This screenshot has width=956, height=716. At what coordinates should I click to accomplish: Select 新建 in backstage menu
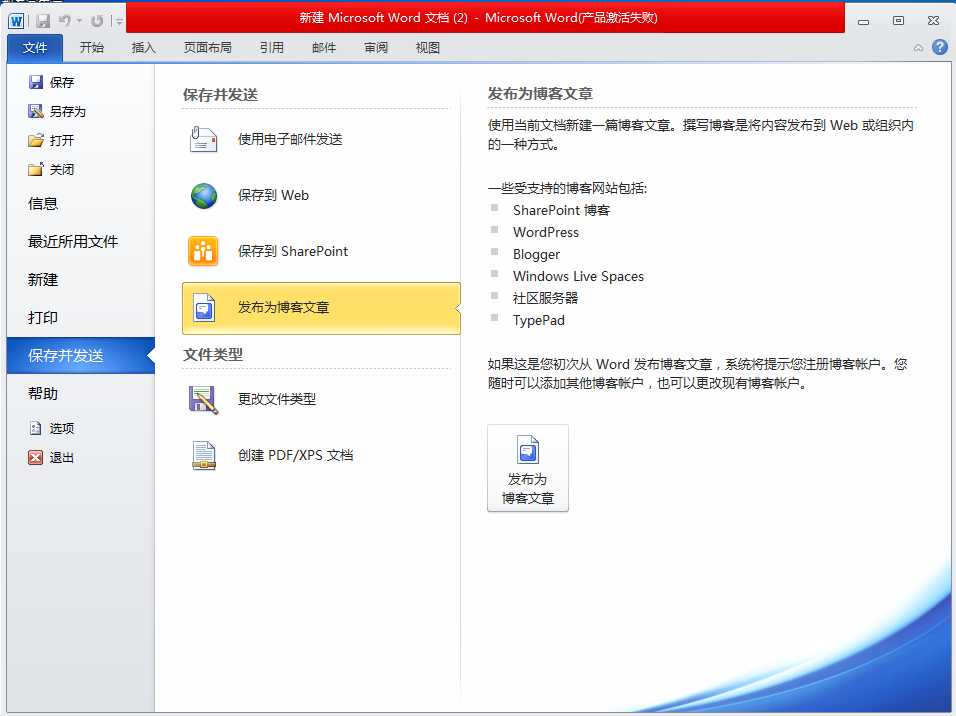80,280
